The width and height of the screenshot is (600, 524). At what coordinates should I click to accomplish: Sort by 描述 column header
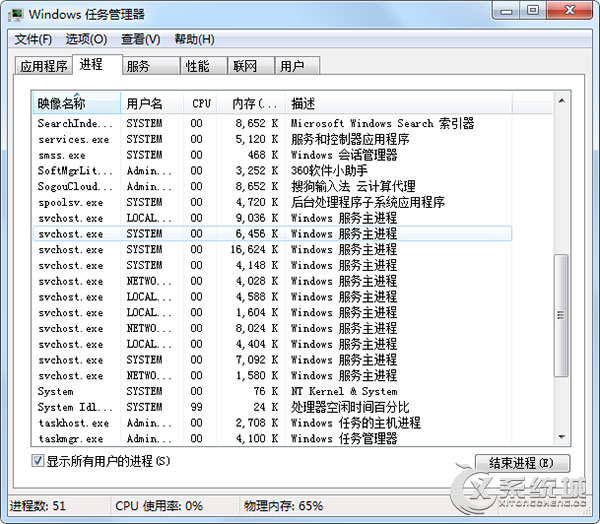coord(399,103)
